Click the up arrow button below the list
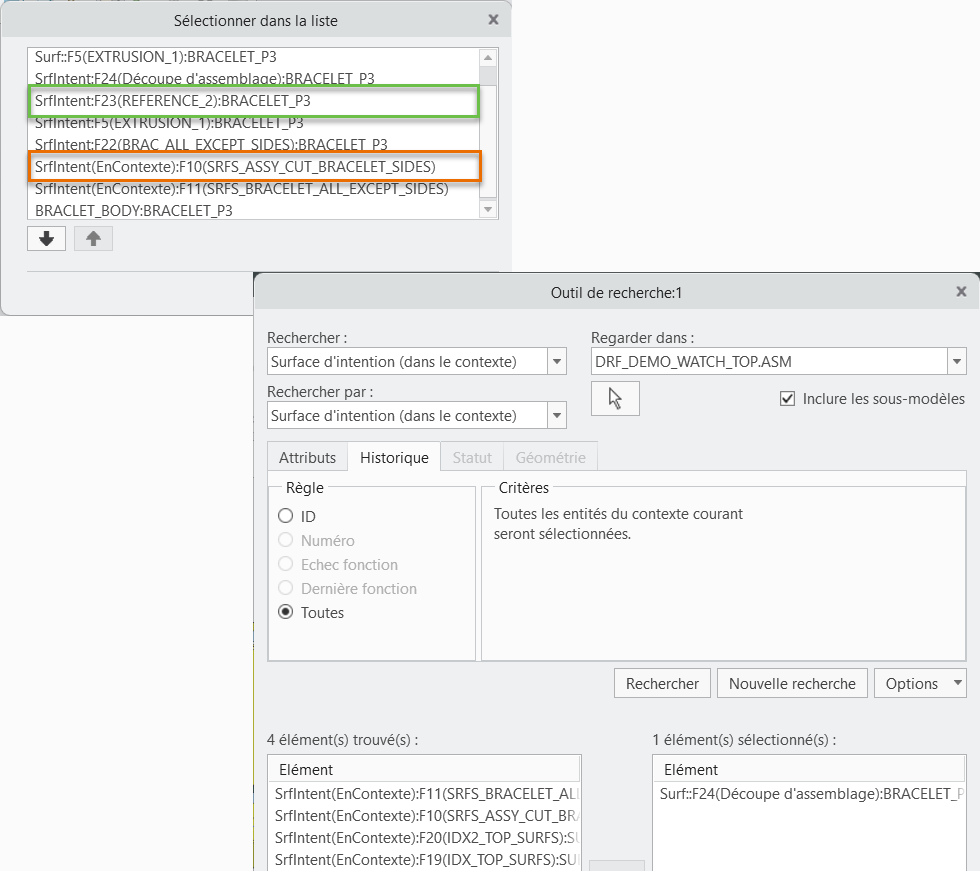This screenshot has width=980, height=871. (x=93, y=239)
